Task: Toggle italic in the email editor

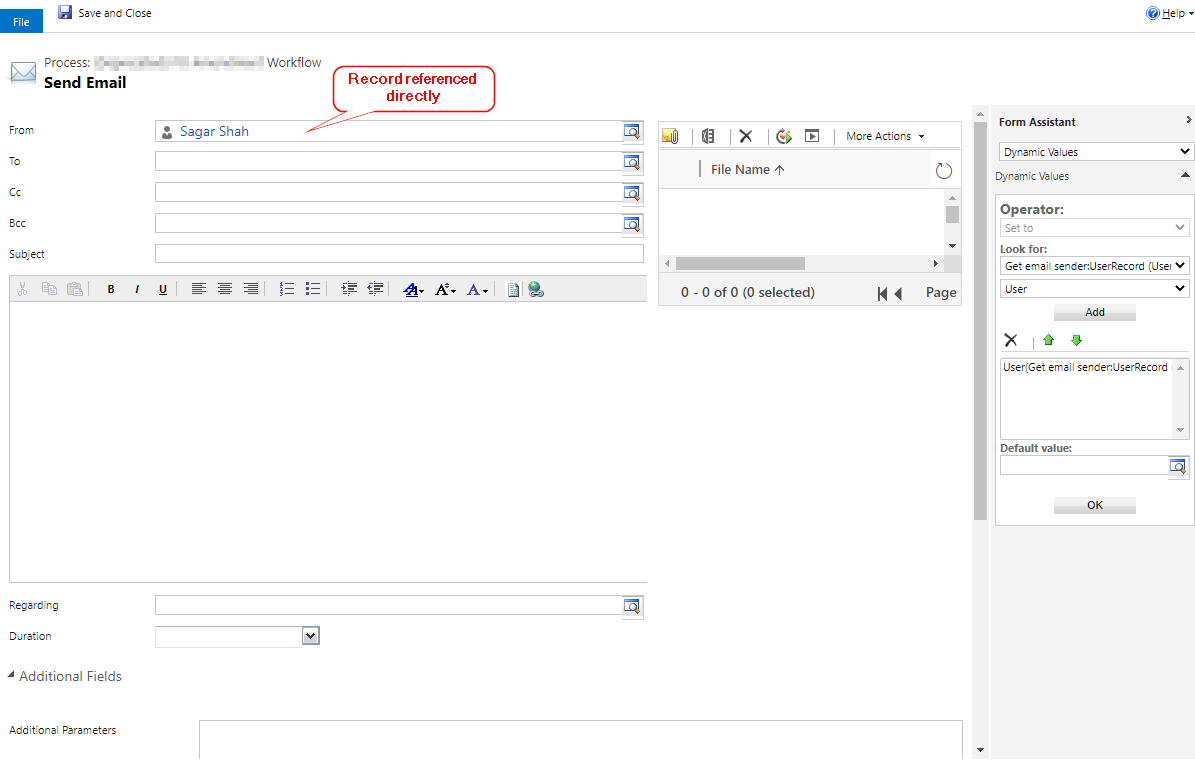Action: coord(137,289)
